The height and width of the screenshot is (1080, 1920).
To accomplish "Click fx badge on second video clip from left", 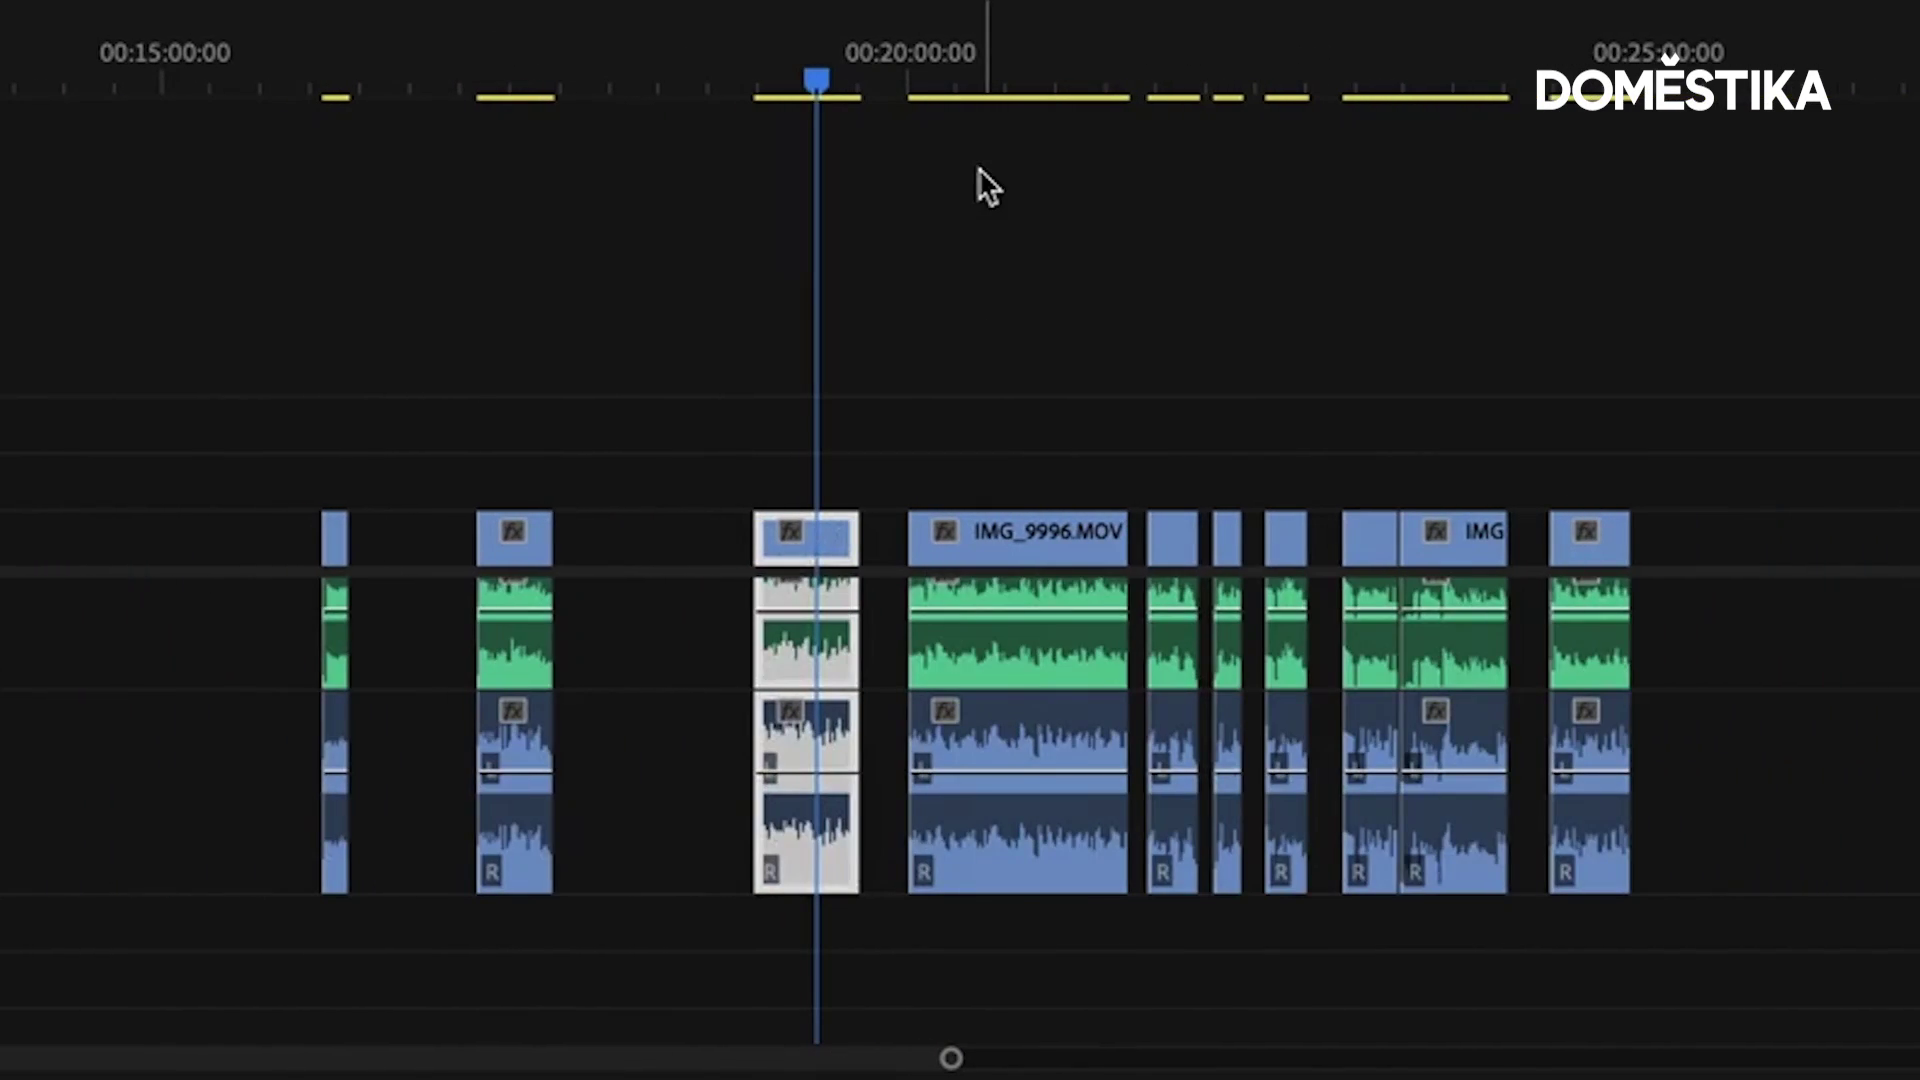I will coord(513,531).
